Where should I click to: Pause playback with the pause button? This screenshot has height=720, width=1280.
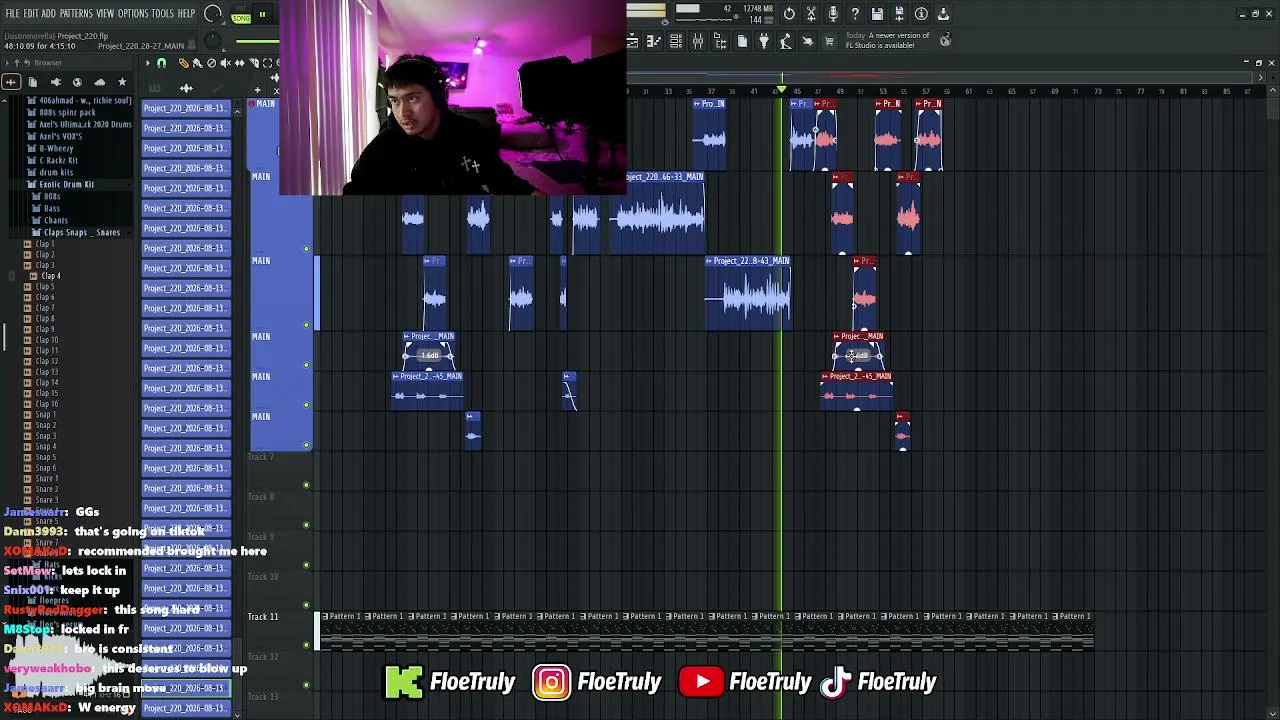262,15
